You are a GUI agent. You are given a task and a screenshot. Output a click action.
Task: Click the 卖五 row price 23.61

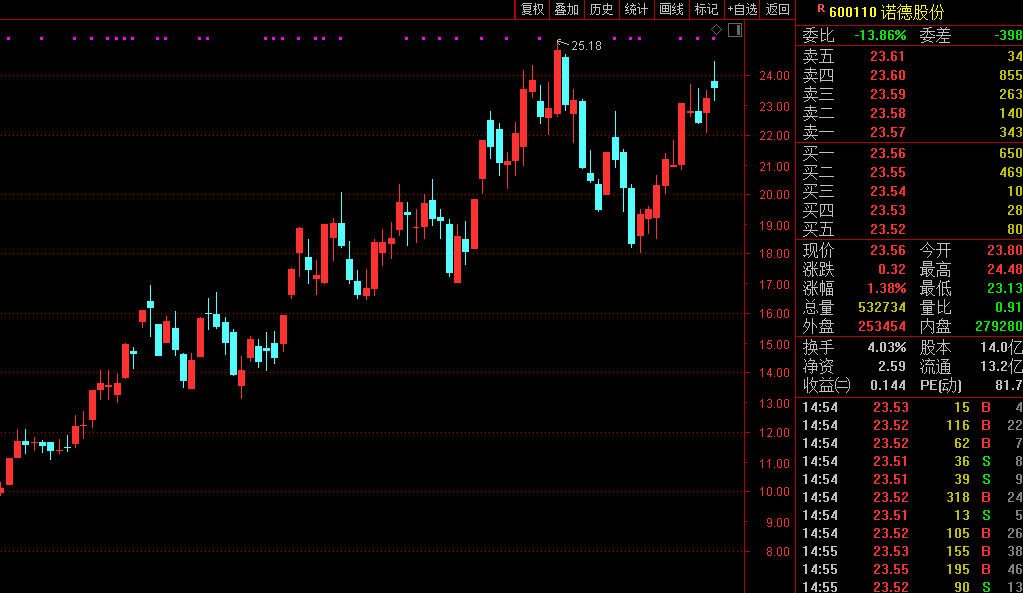pyautogui.click(x=887, y=57)
